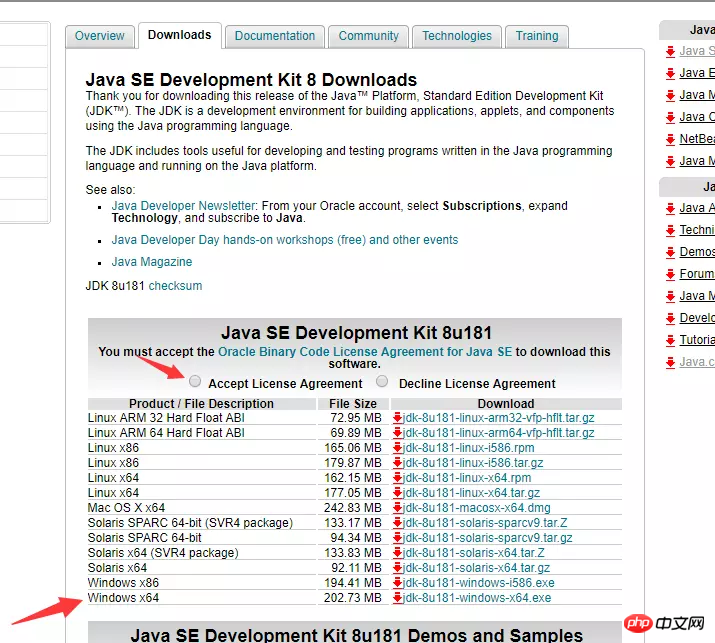The height and width of the screenshot is (643, 715).
Task: Click download arrow icon for linux-i586.tar.gz
Action: (397, 463)
